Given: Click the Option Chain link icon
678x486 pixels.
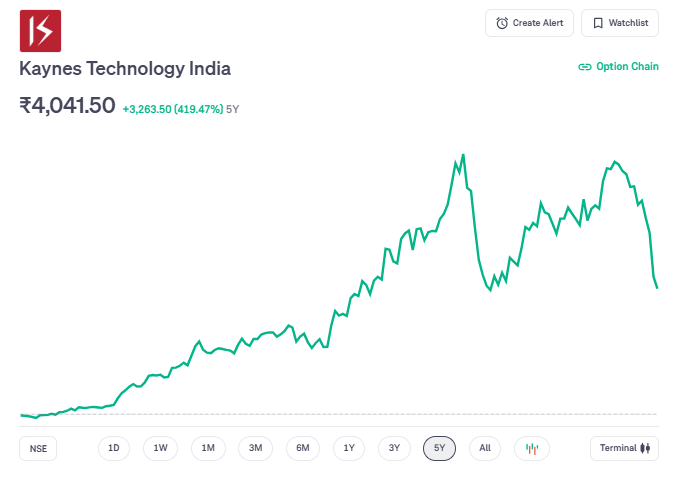Looking at the screenshot, I should coord(585,67).
